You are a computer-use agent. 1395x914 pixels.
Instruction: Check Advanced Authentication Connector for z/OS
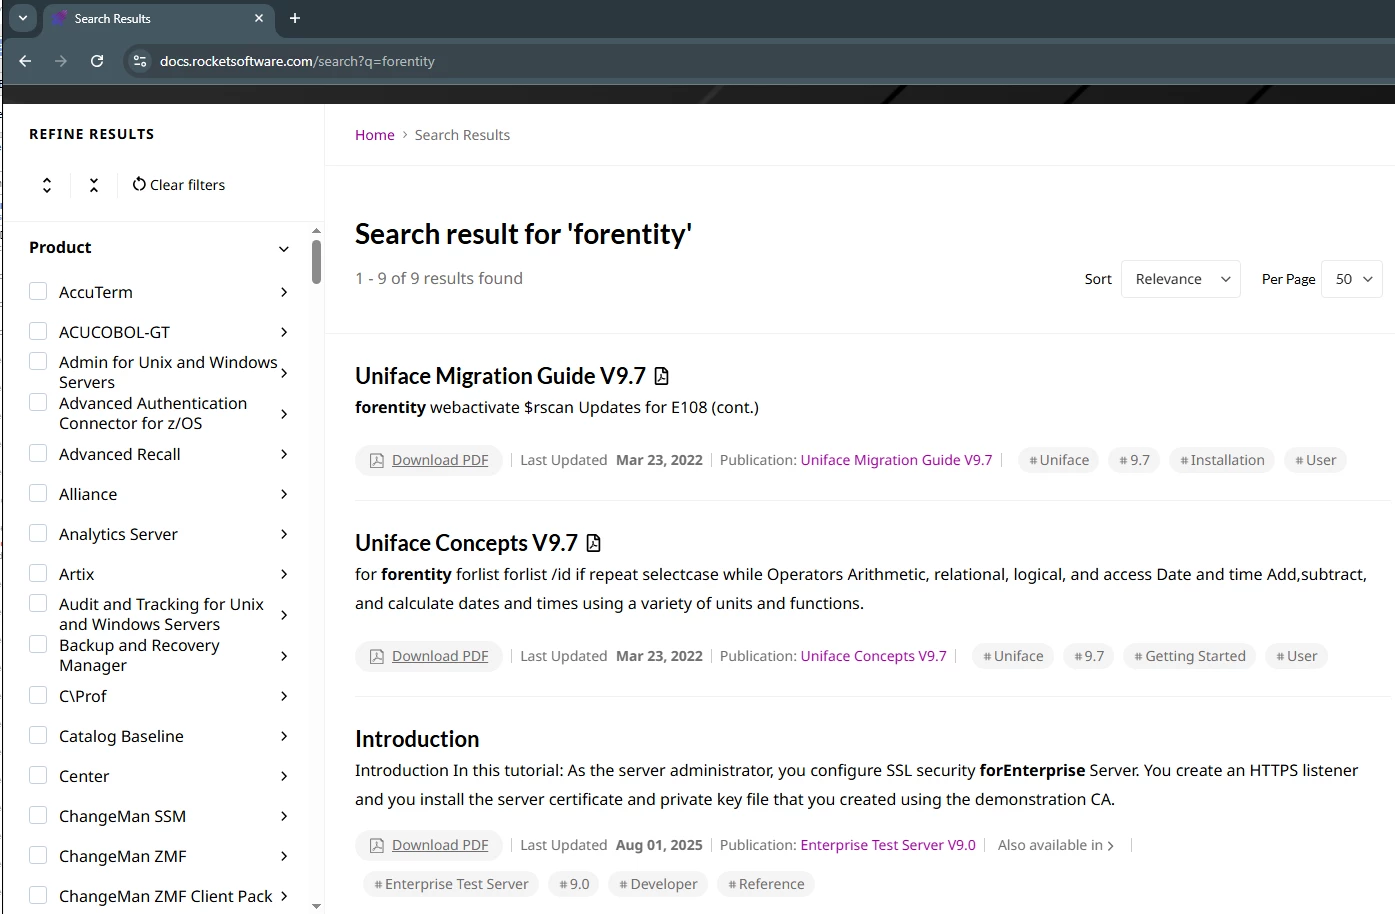coord(38,402)
